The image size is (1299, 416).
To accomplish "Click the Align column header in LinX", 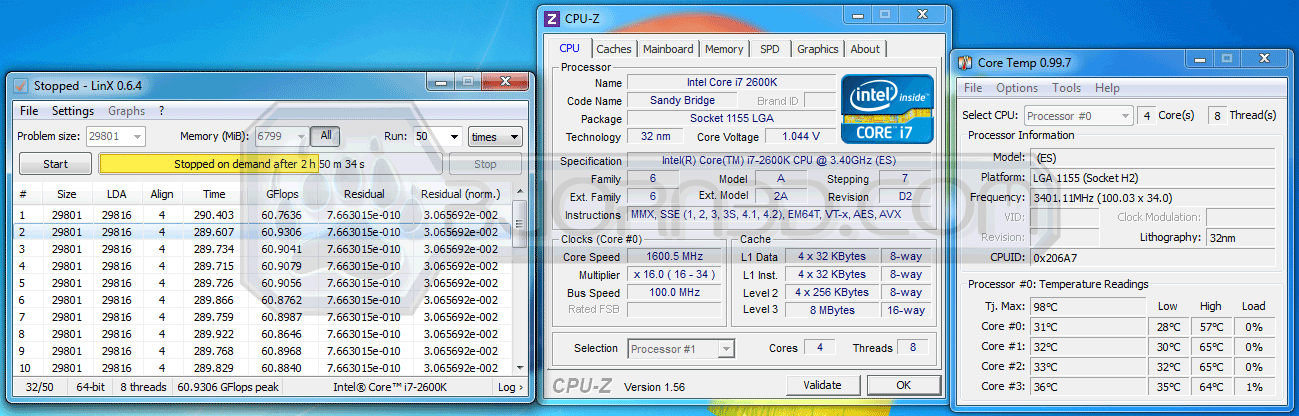I will (162, 194).
